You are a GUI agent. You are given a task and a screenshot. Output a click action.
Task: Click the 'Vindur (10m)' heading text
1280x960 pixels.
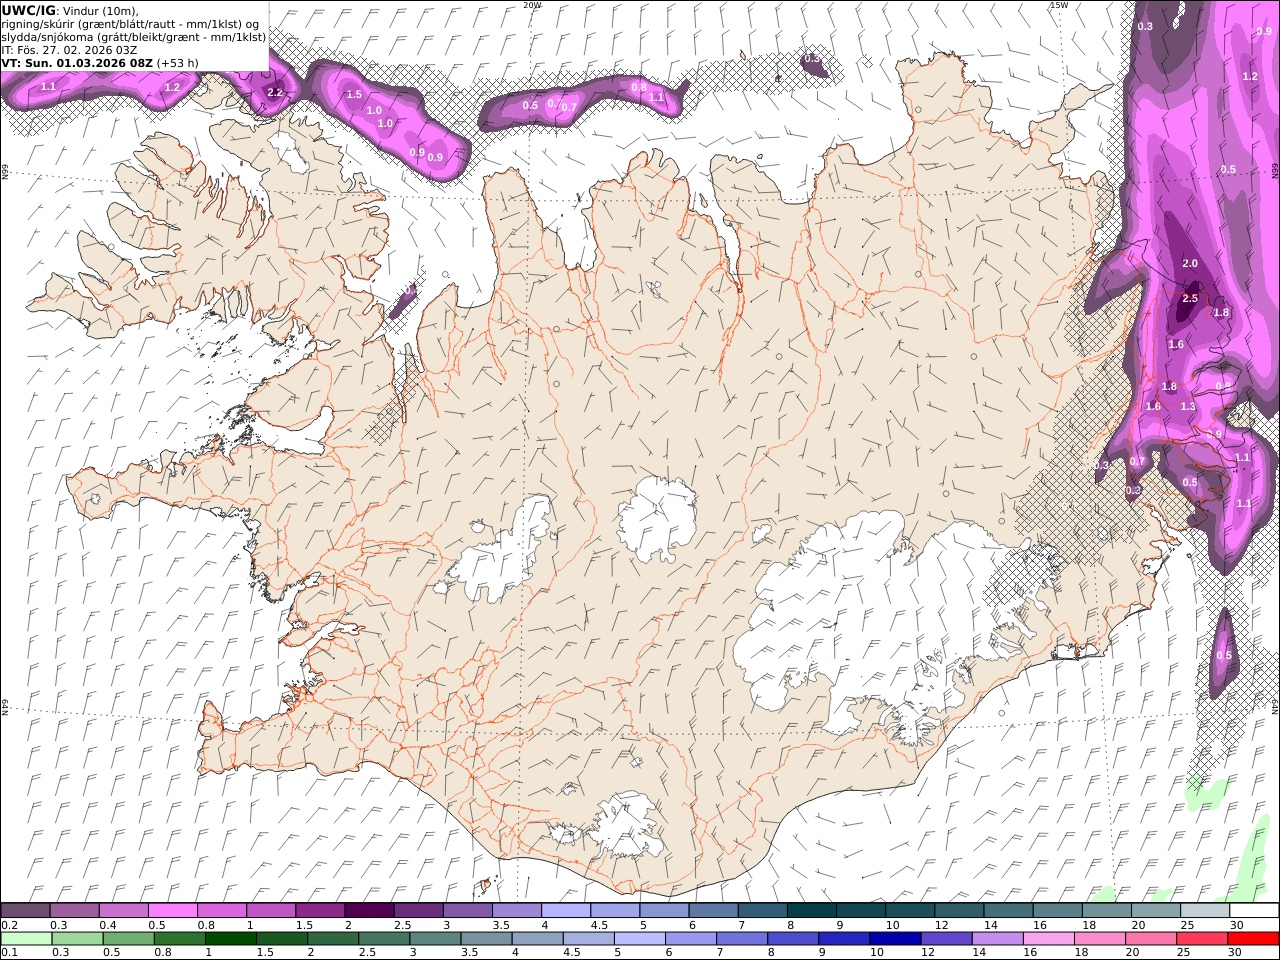(101, 10)
